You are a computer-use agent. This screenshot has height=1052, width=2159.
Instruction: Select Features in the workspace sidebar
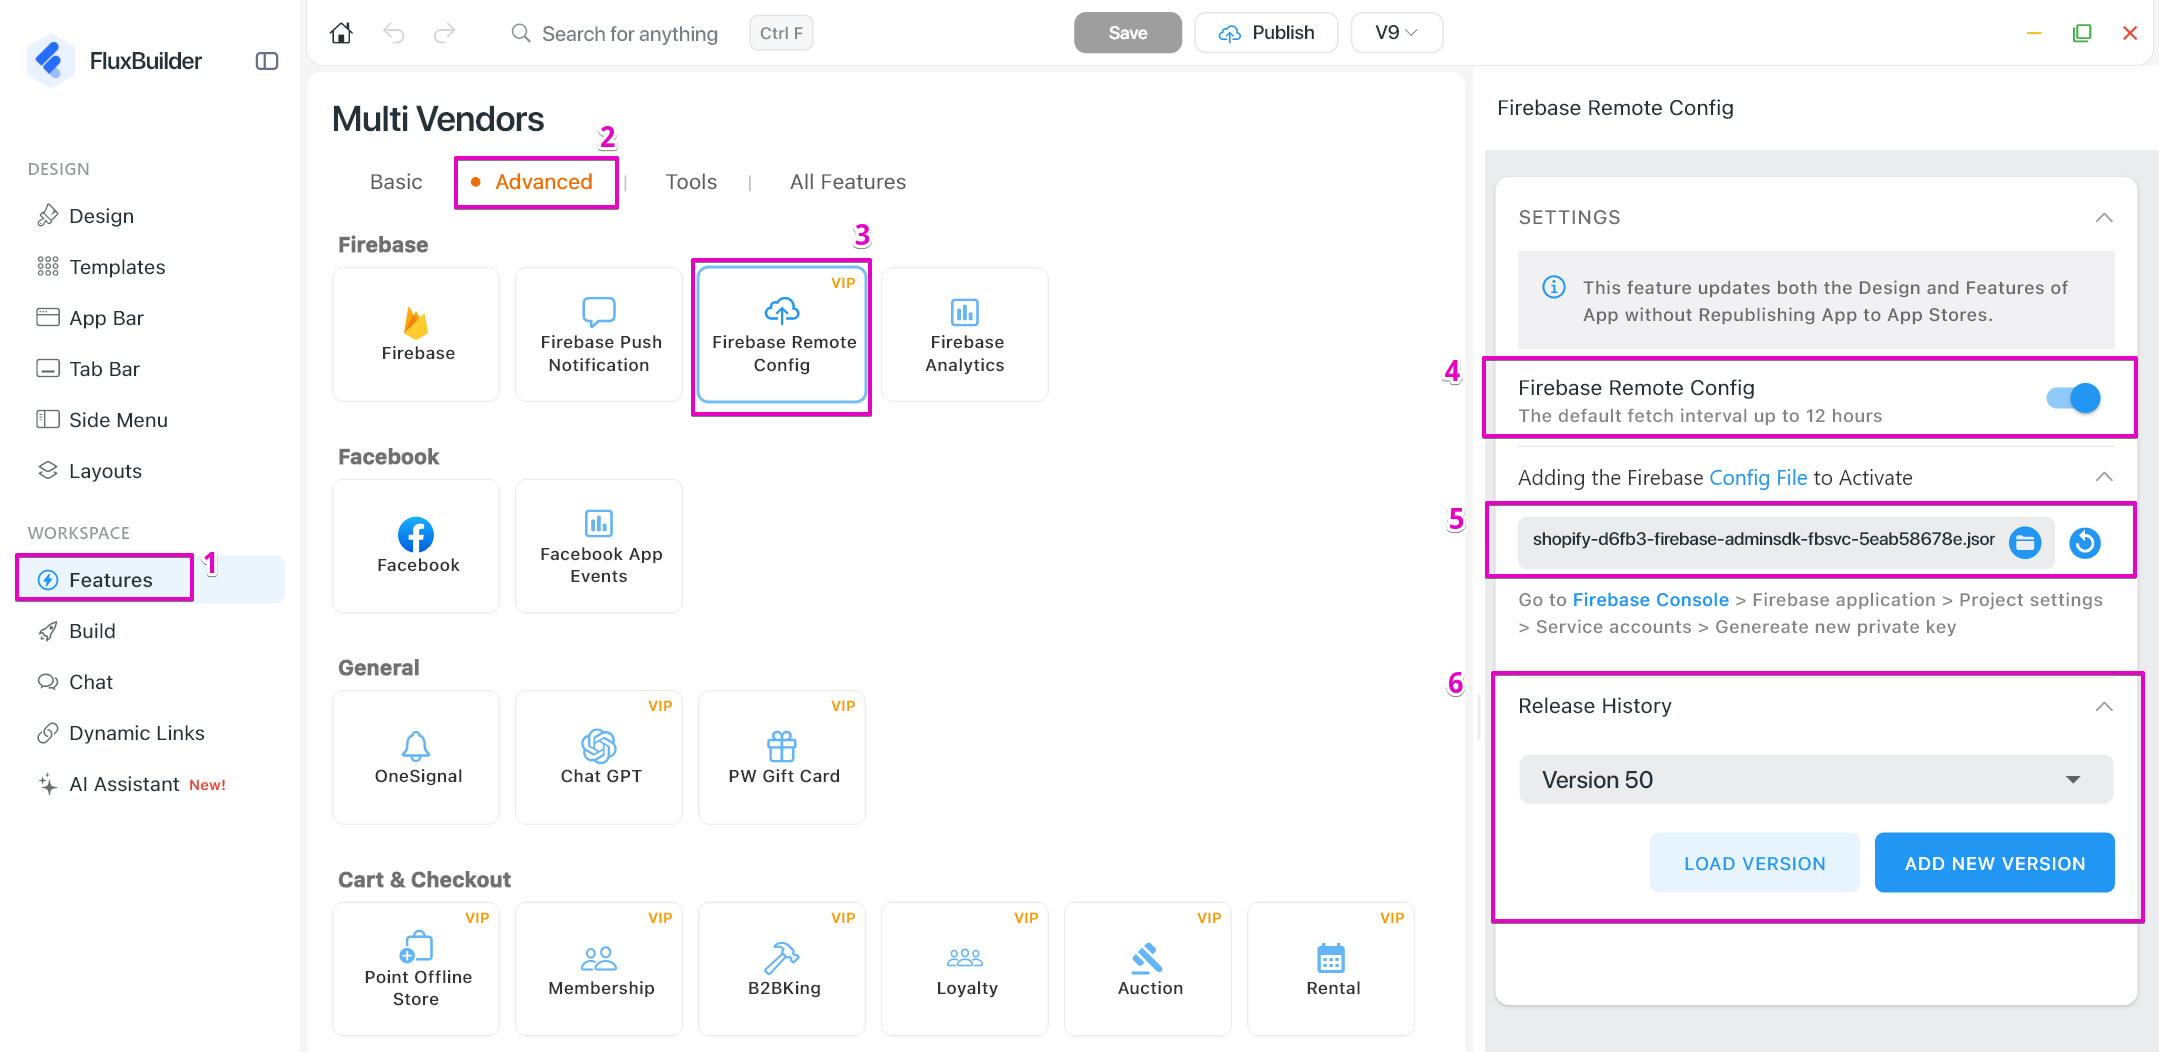tap(150, 580)
